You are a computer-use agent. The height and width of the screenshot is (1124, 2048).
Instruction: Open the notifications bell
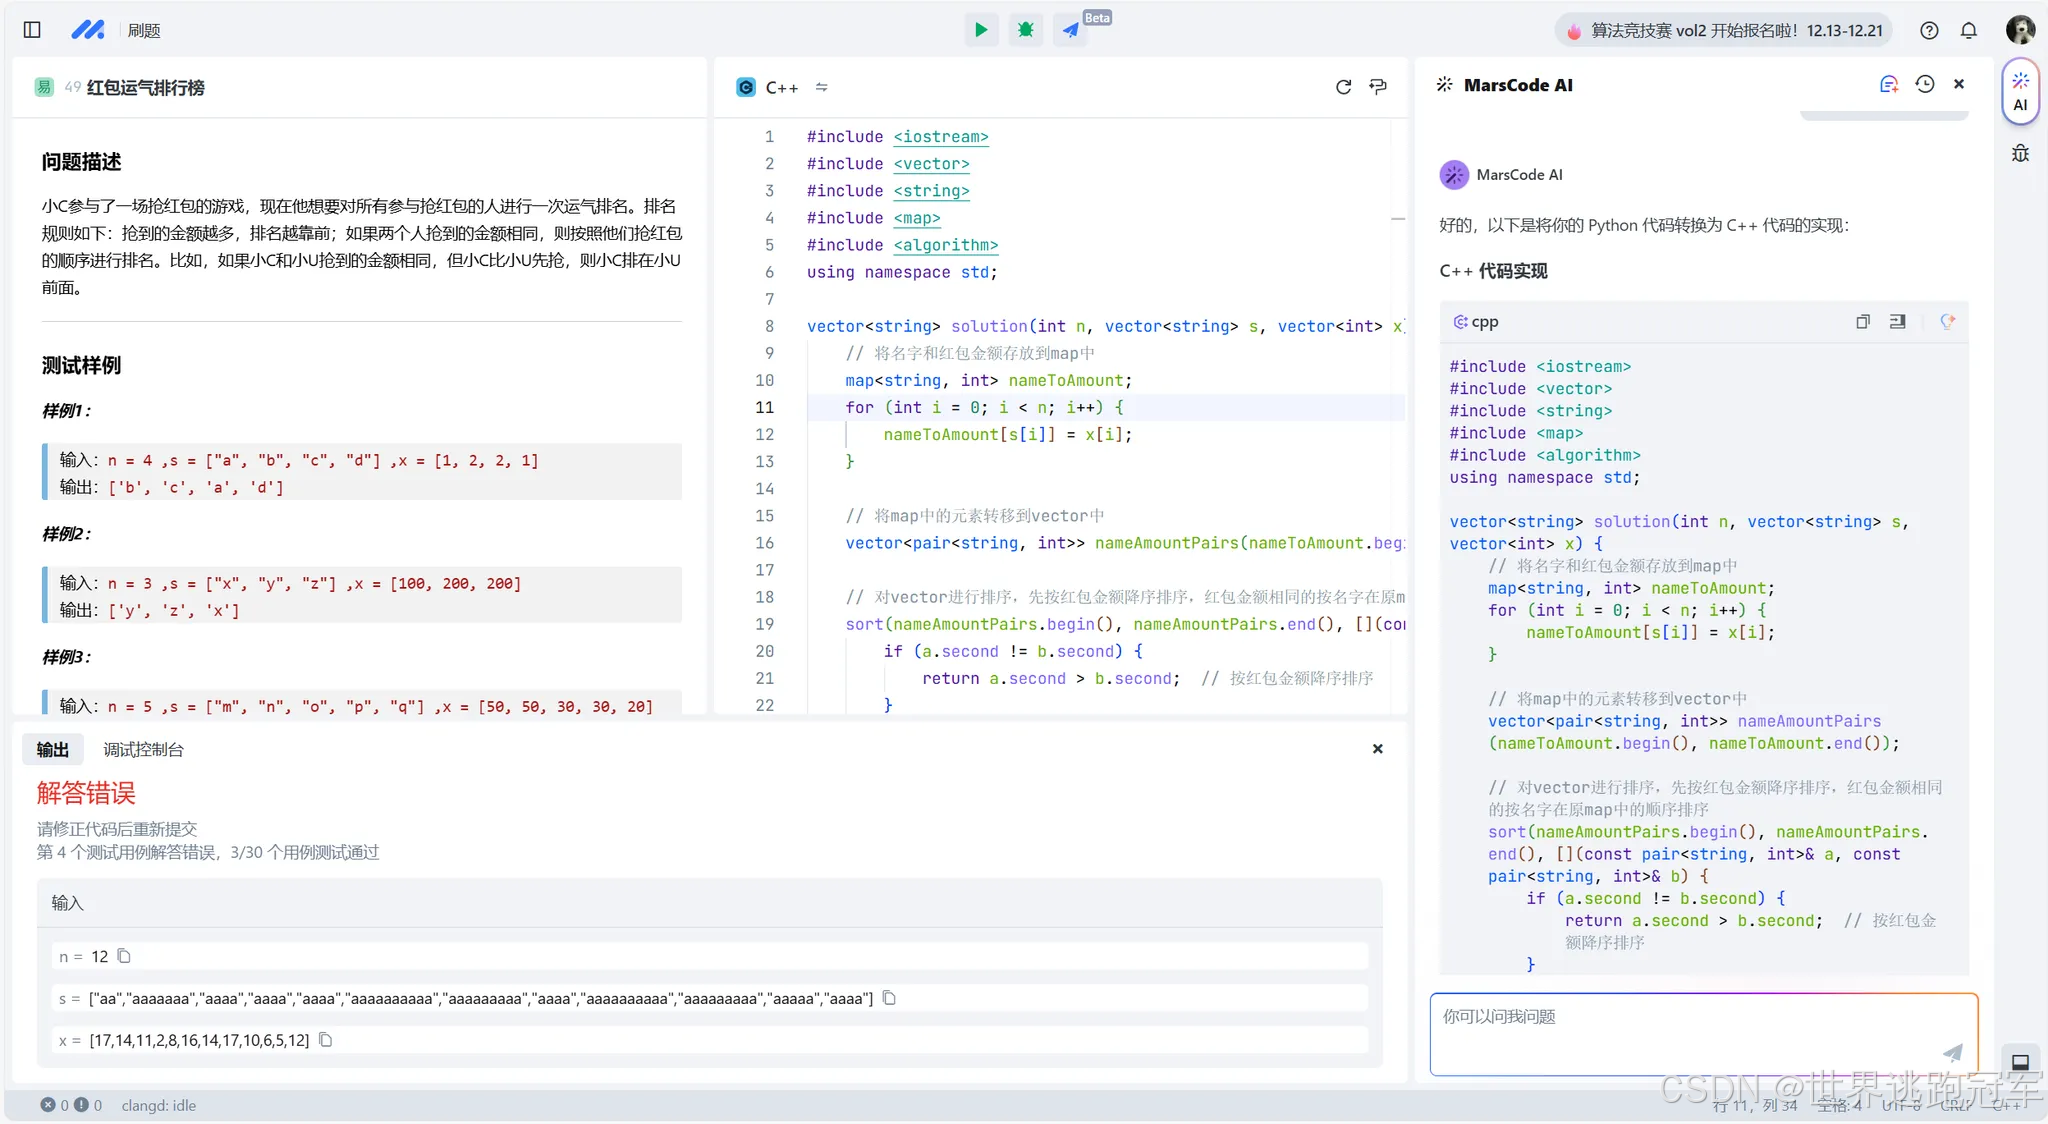1969,30
